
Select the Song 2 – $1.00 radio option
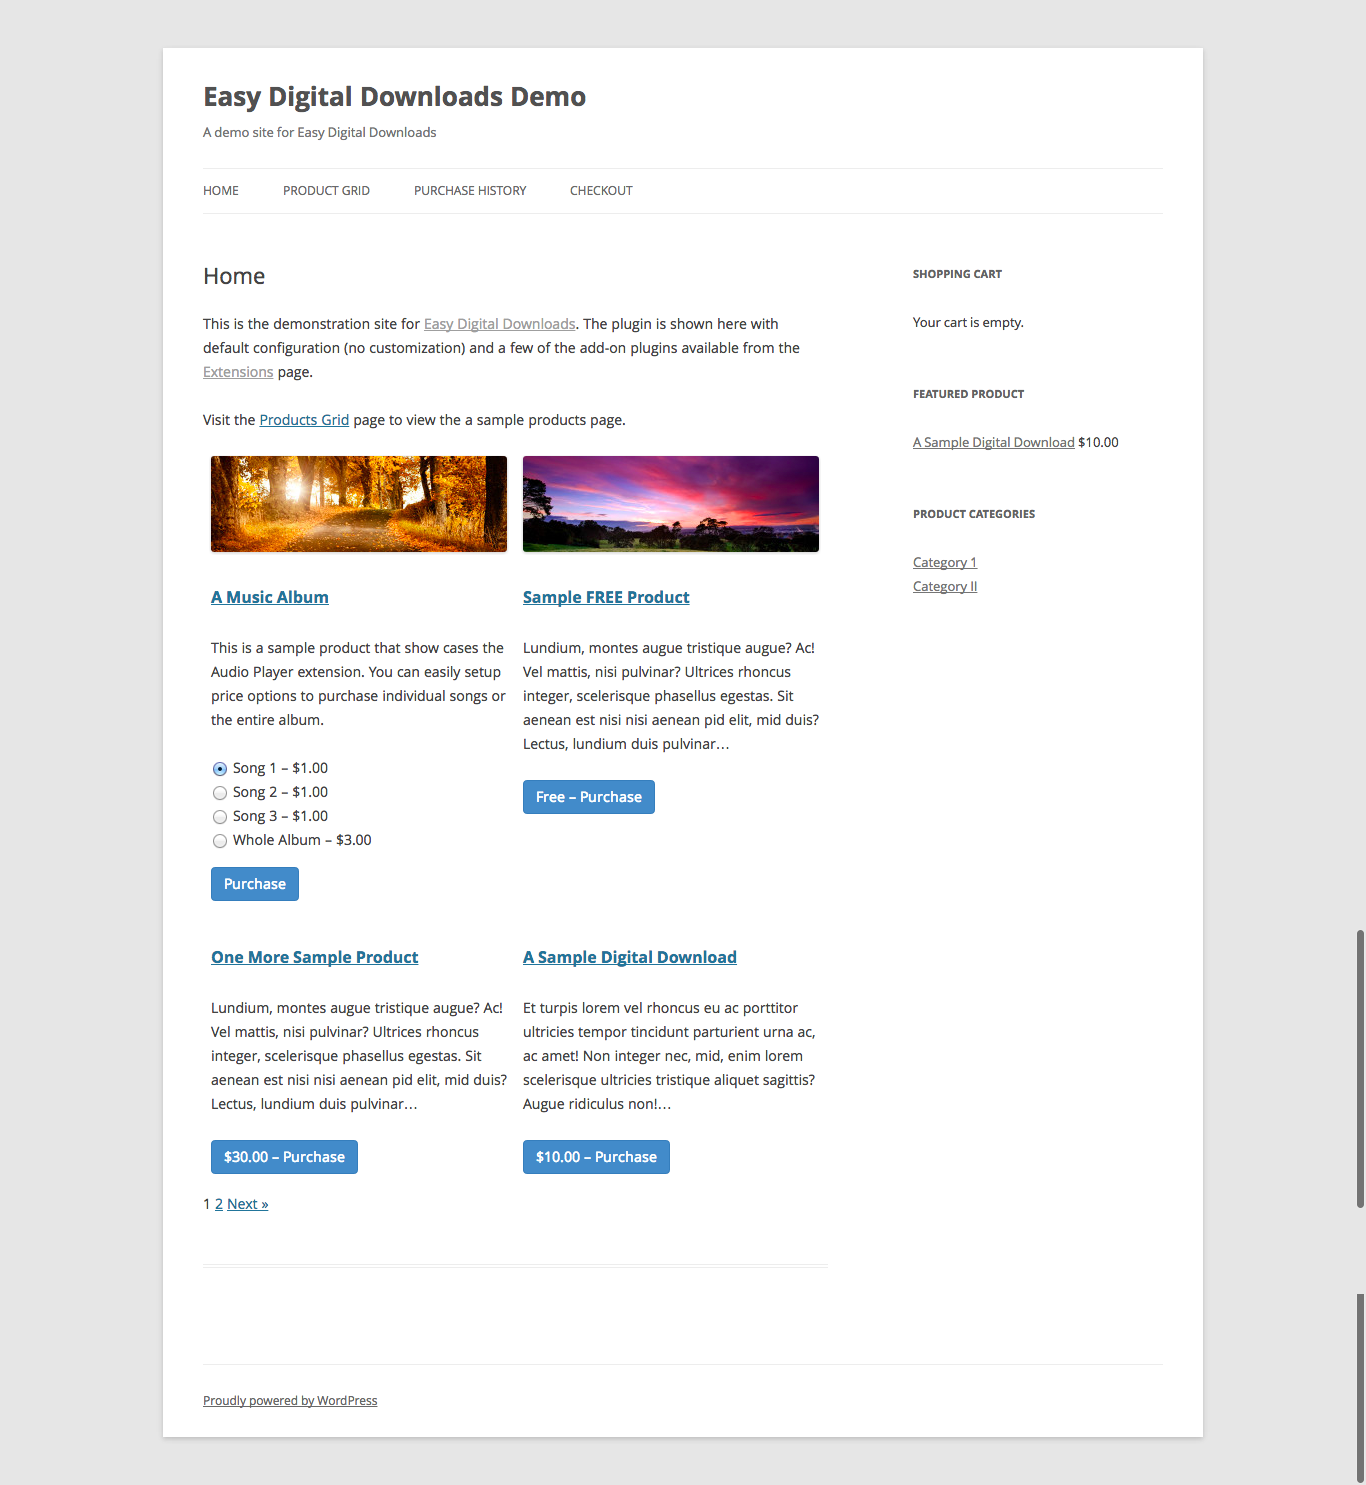coord(220,793)
